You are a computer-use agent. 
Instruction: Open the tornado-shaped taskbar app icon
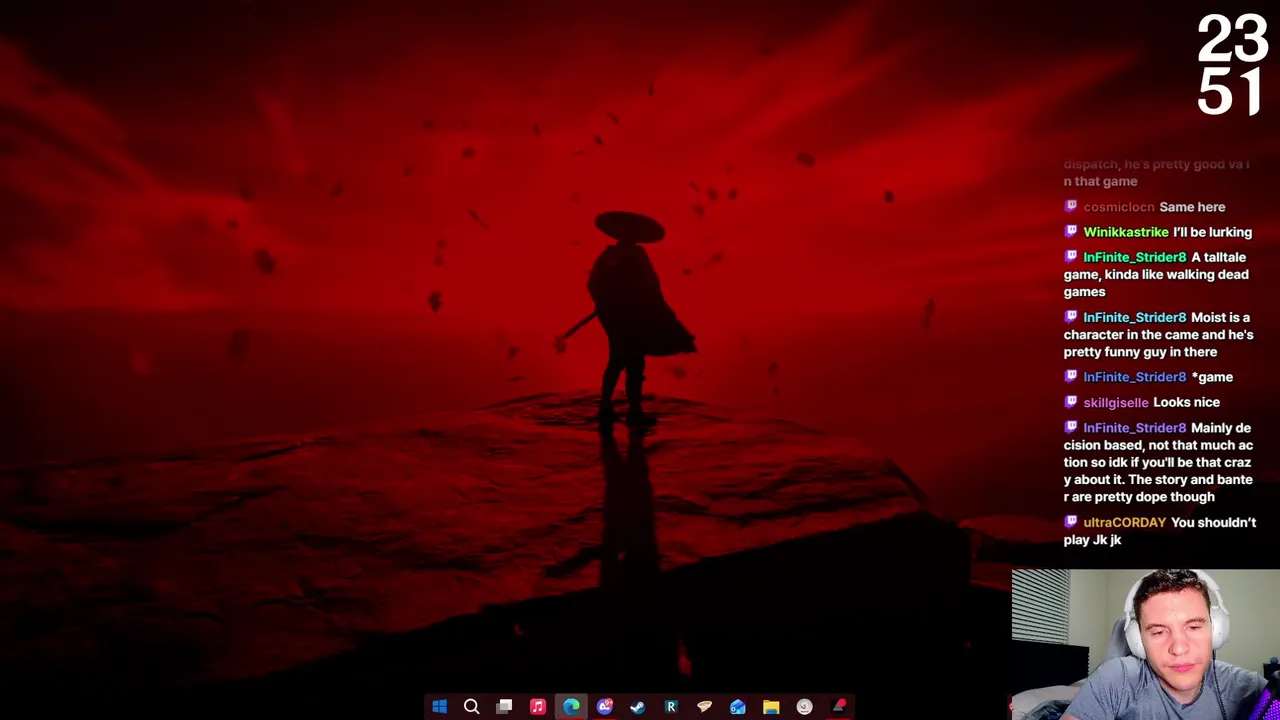704,707
